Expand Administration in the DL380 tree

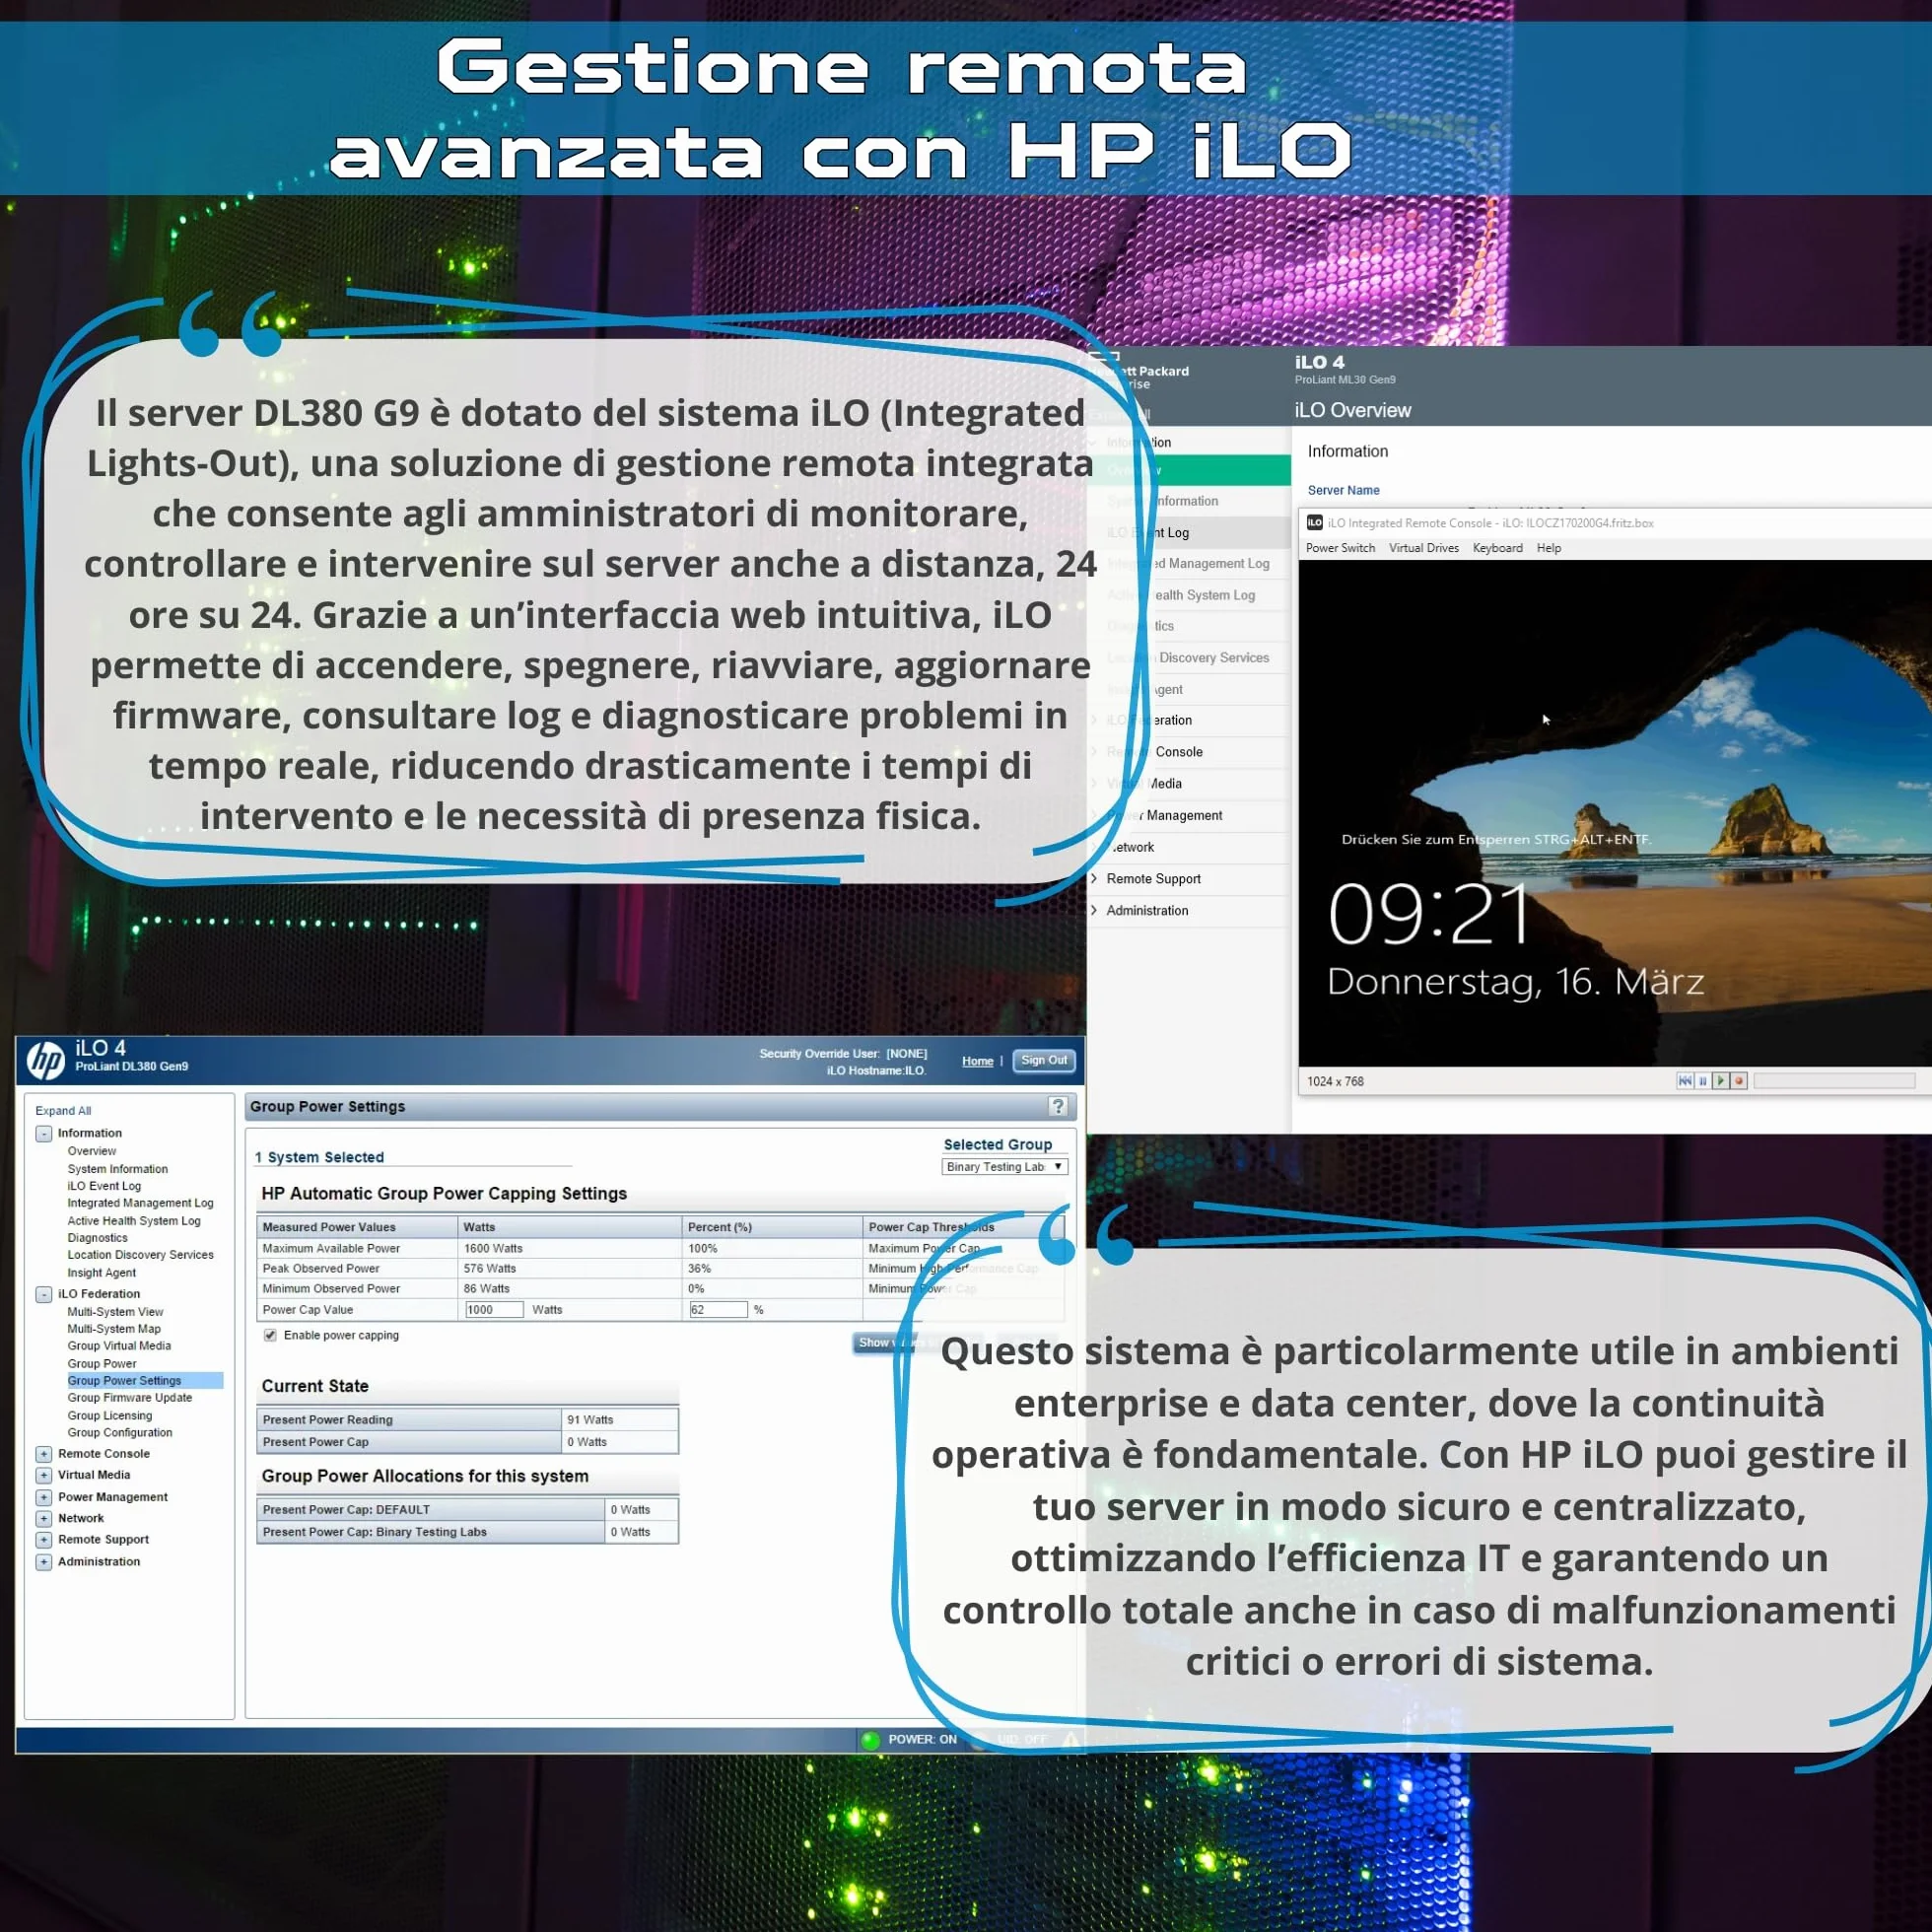point(44,1562)
